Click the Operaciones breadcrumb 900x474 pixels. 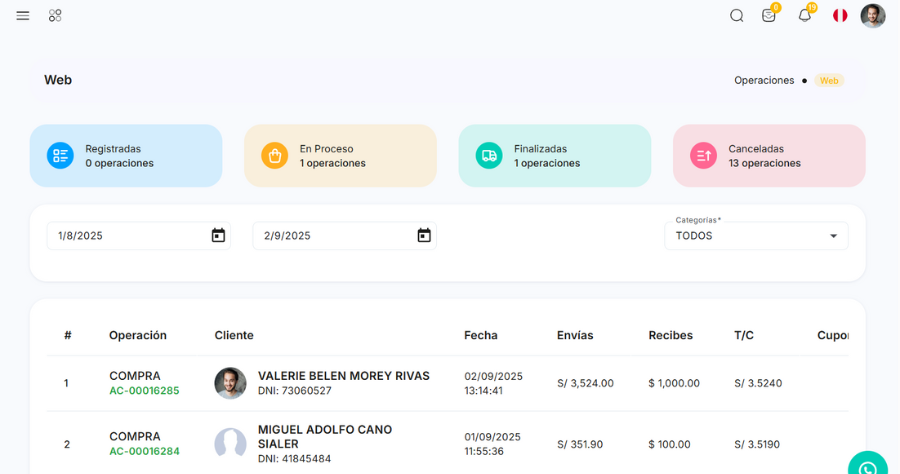[764, 80]
